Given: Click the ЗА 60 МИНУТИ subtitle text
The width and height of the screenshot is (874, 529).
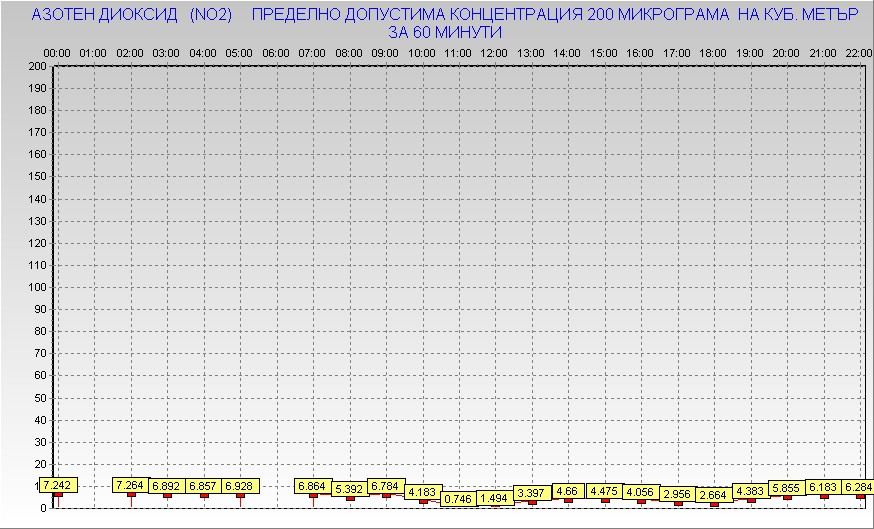Looking at the screenshot, I should point(444,32).
